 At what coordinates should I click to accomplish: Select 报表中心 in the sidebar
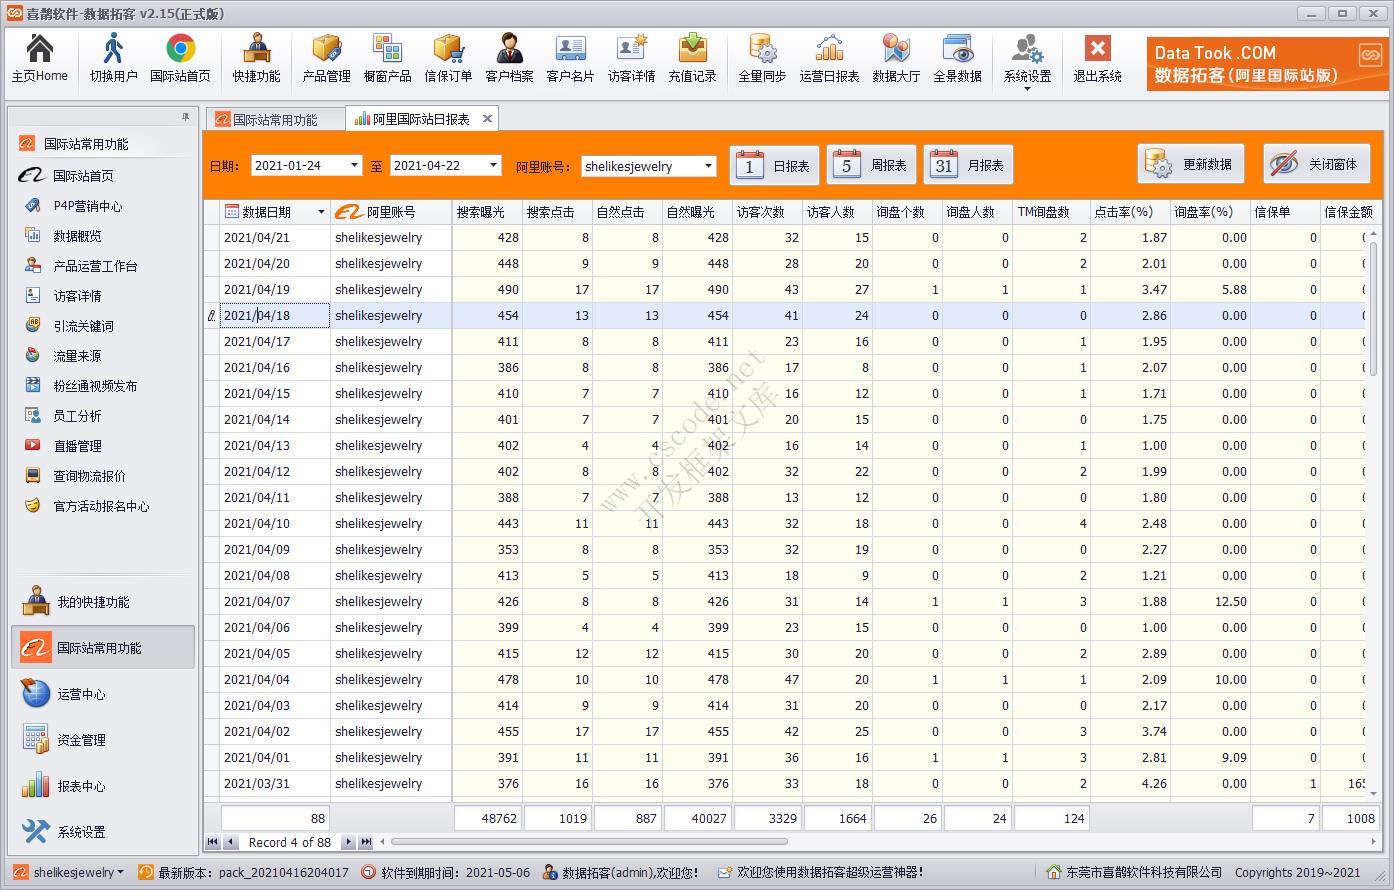[x=81, y=786]
